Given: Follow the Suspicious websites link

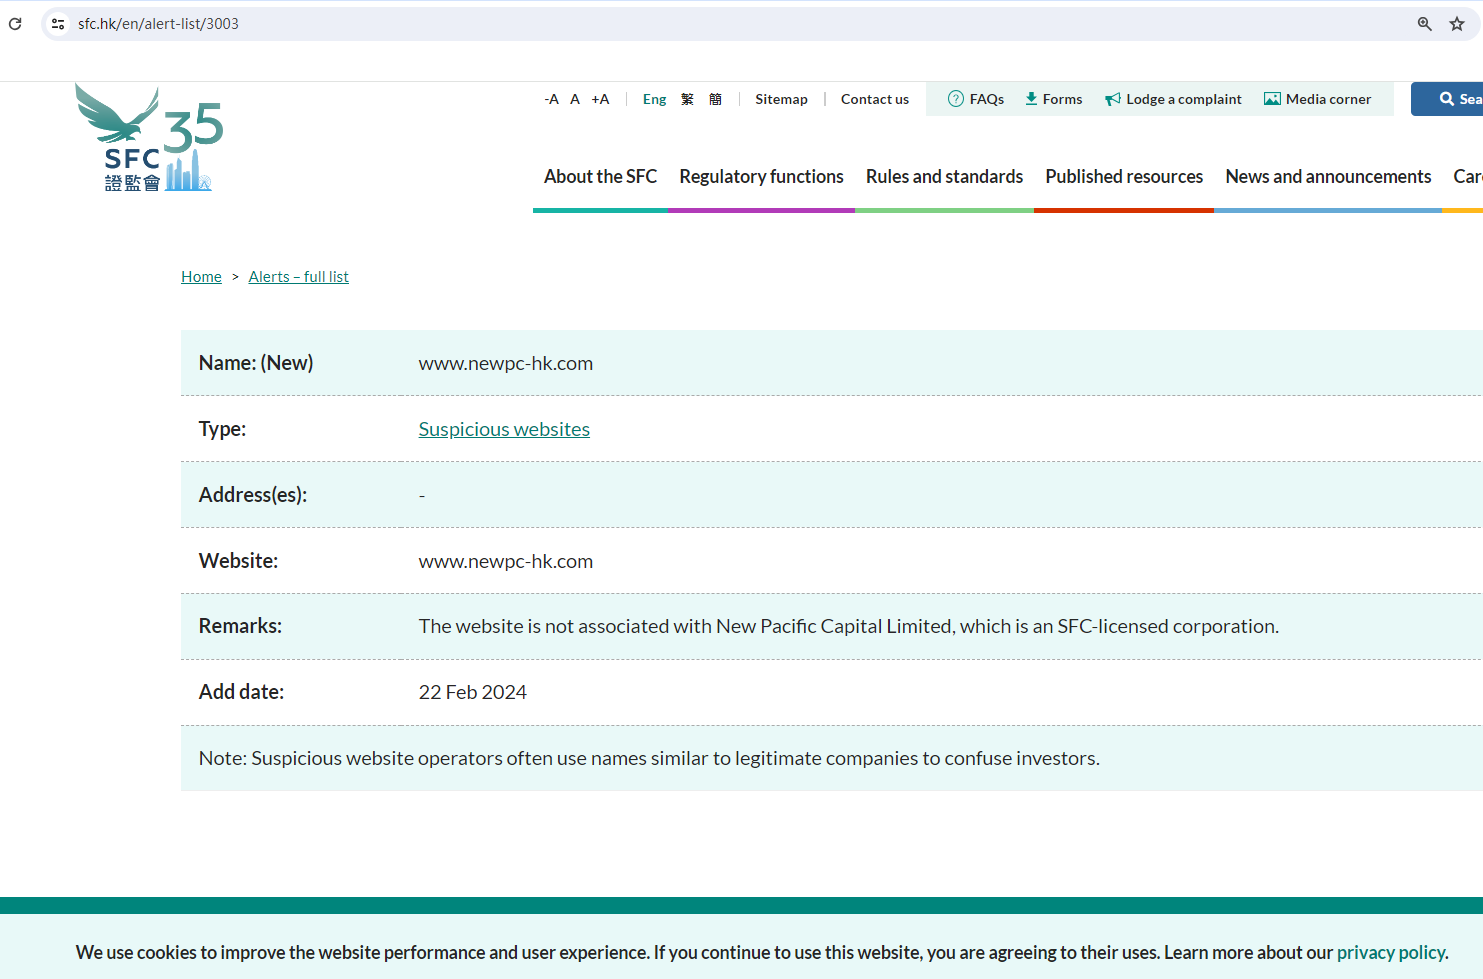Looking at the screenshot, I should pos(504,429).
